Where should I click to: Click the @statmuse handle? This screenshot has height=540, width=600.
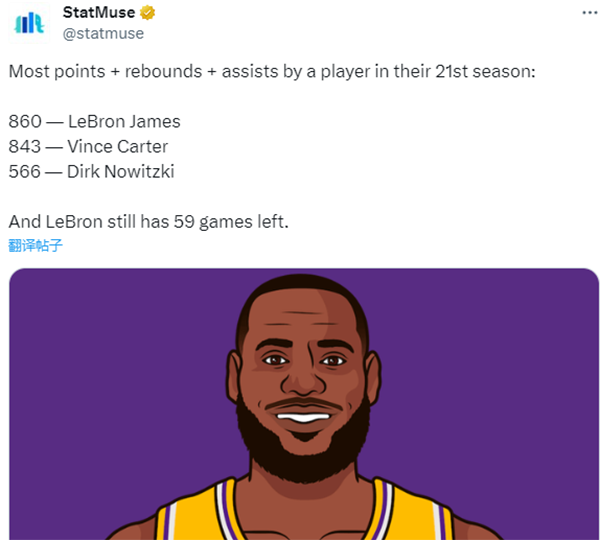point(103,34)
